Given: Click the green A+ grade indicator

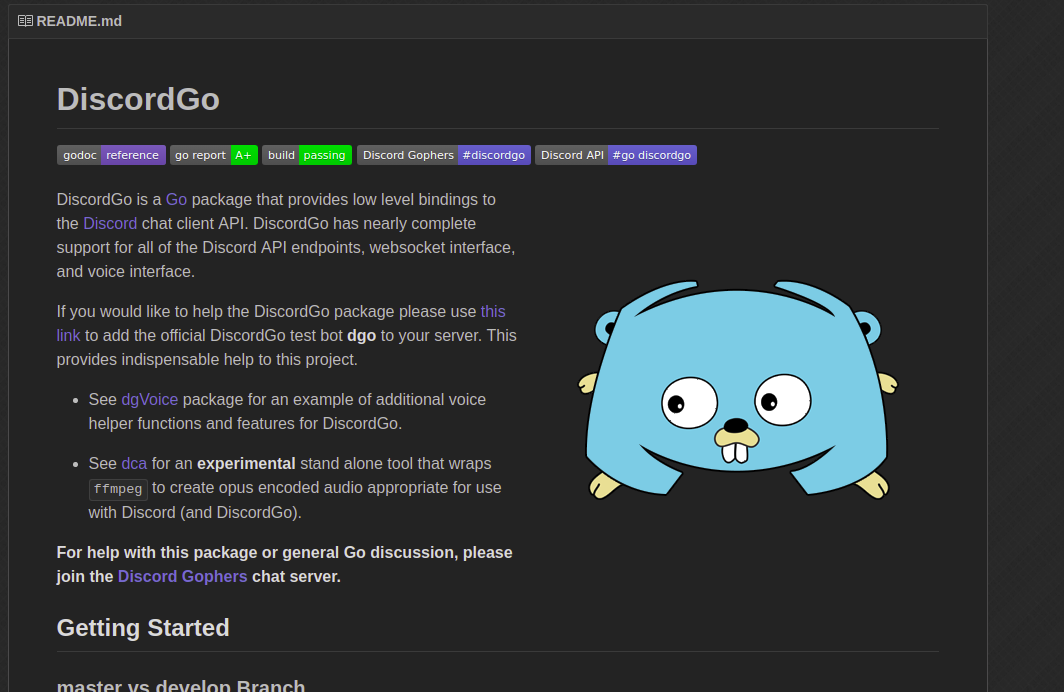Looking at the screenshot, I should (x=243, y=155).
